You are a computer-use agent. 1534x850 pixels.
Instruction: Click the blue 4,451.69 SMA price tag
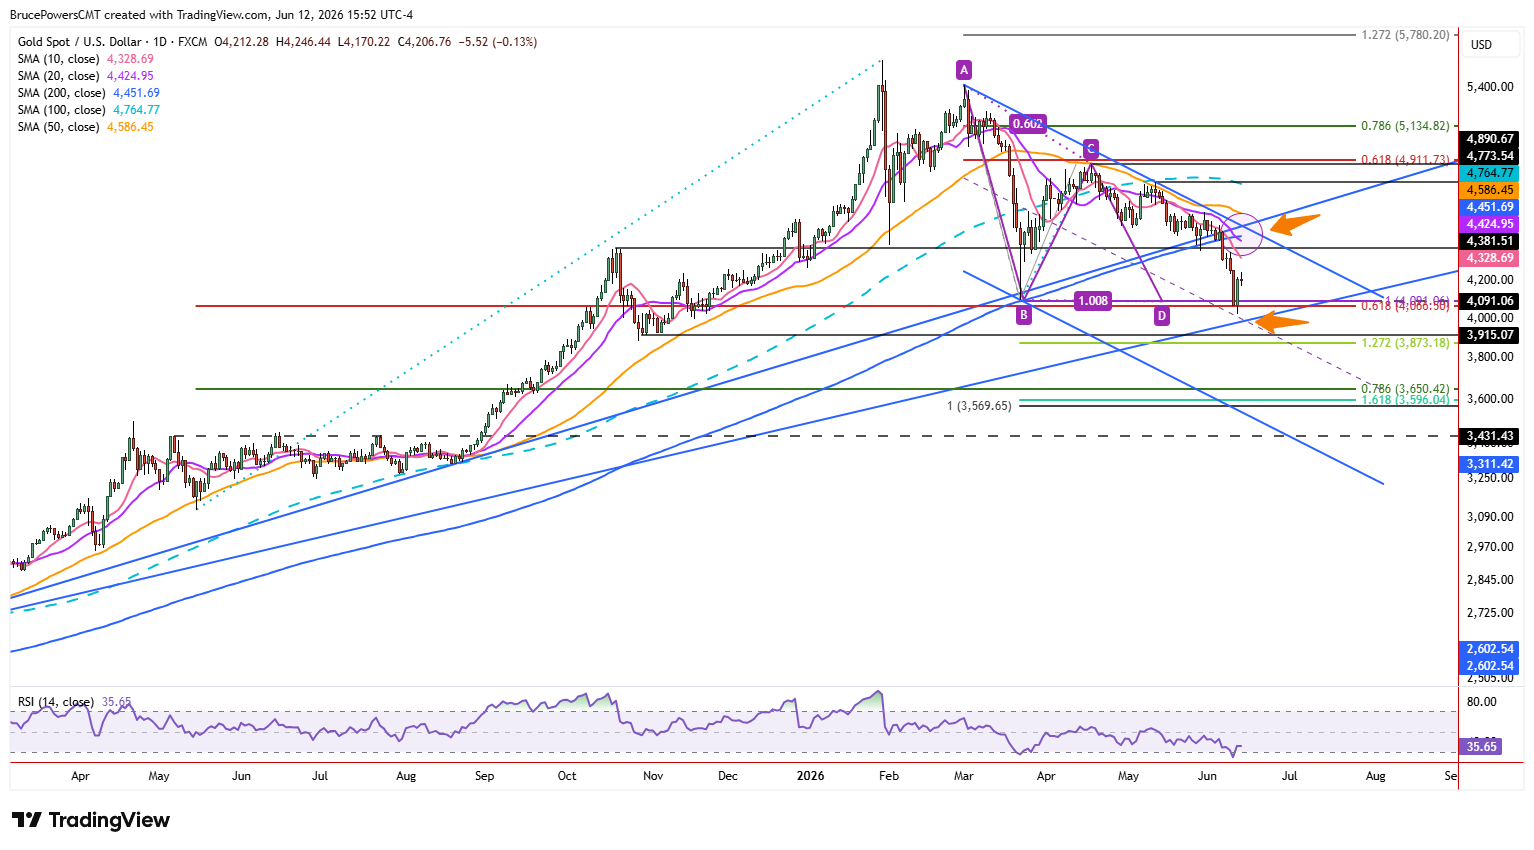(1490, 207)
